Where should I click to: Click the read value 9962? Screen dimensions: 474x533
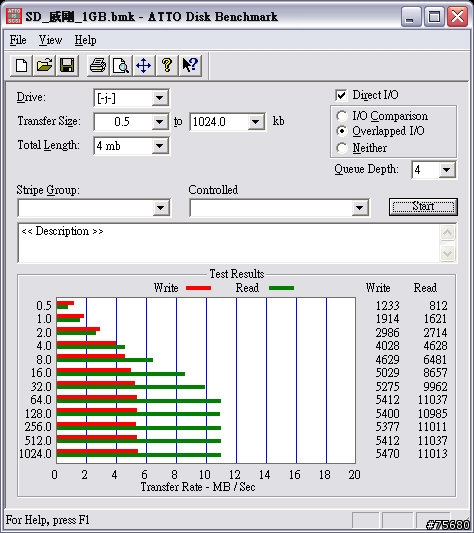[x=435, y=386]
